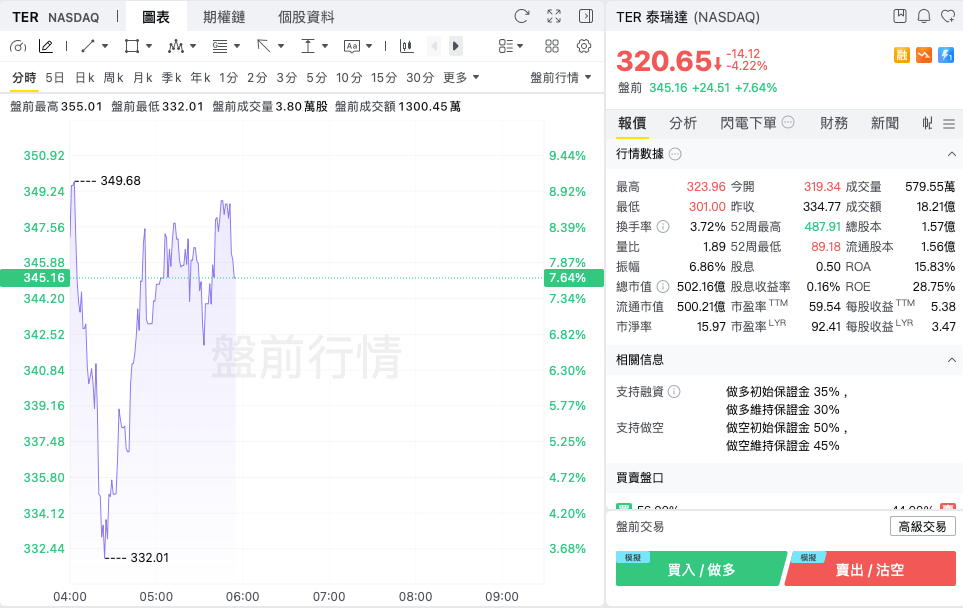
Task: Click the next drawing tools arrow
Action: click(x=455, y=46)
